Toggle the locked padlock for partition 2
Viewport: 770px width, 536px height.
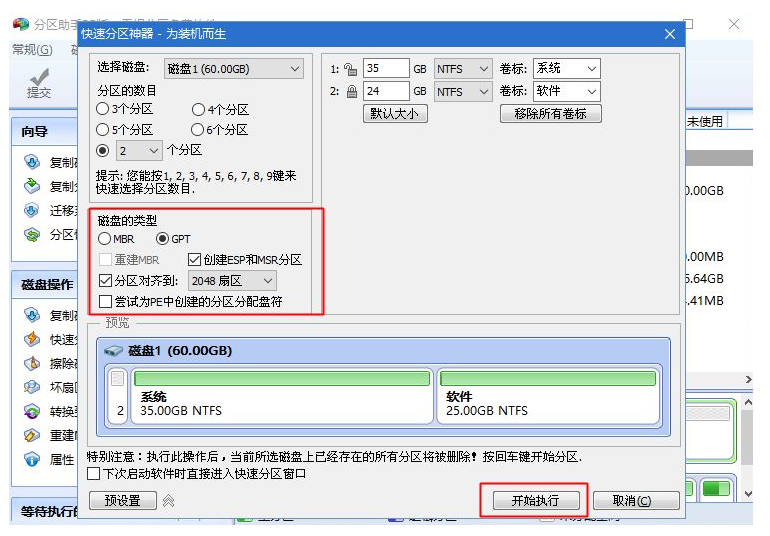point(350,91)
